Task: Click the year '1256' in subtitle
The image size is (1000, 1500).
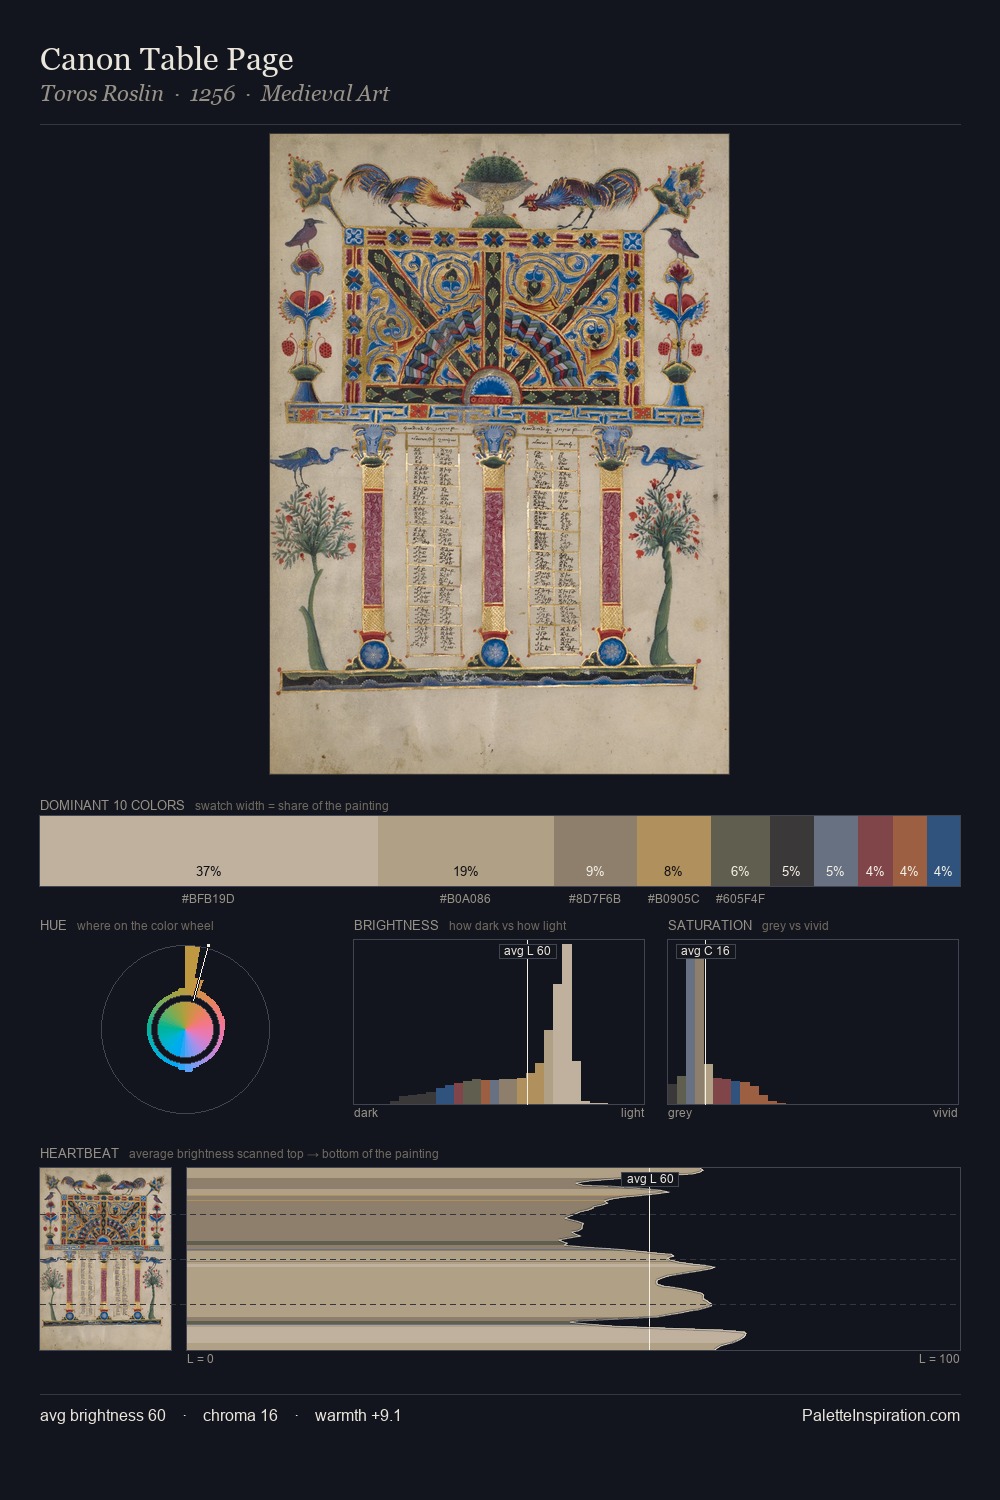Action: (x=213, y=94)
